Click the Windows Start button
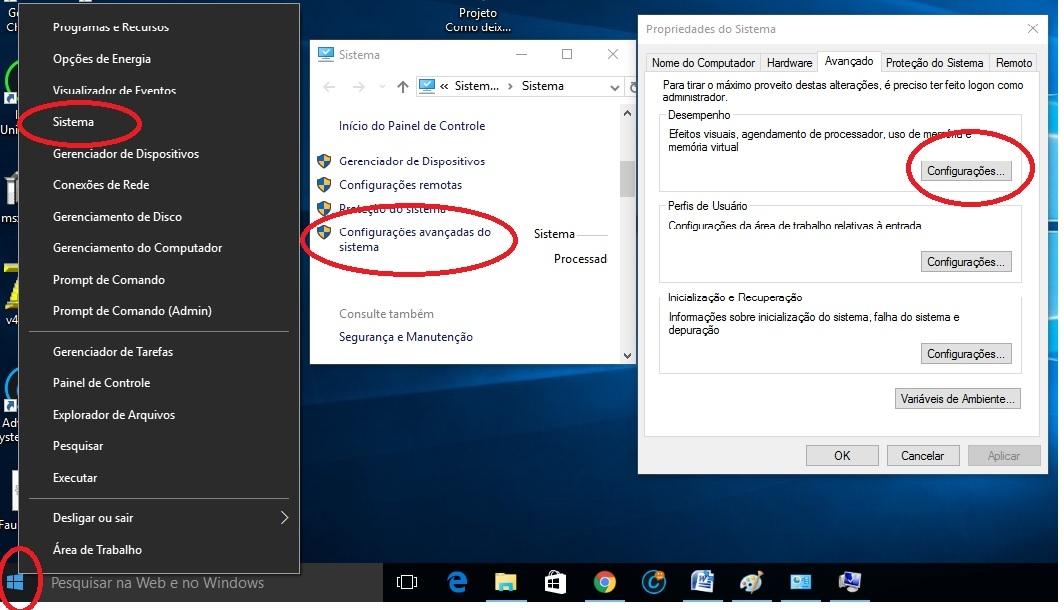 [15, 582]
